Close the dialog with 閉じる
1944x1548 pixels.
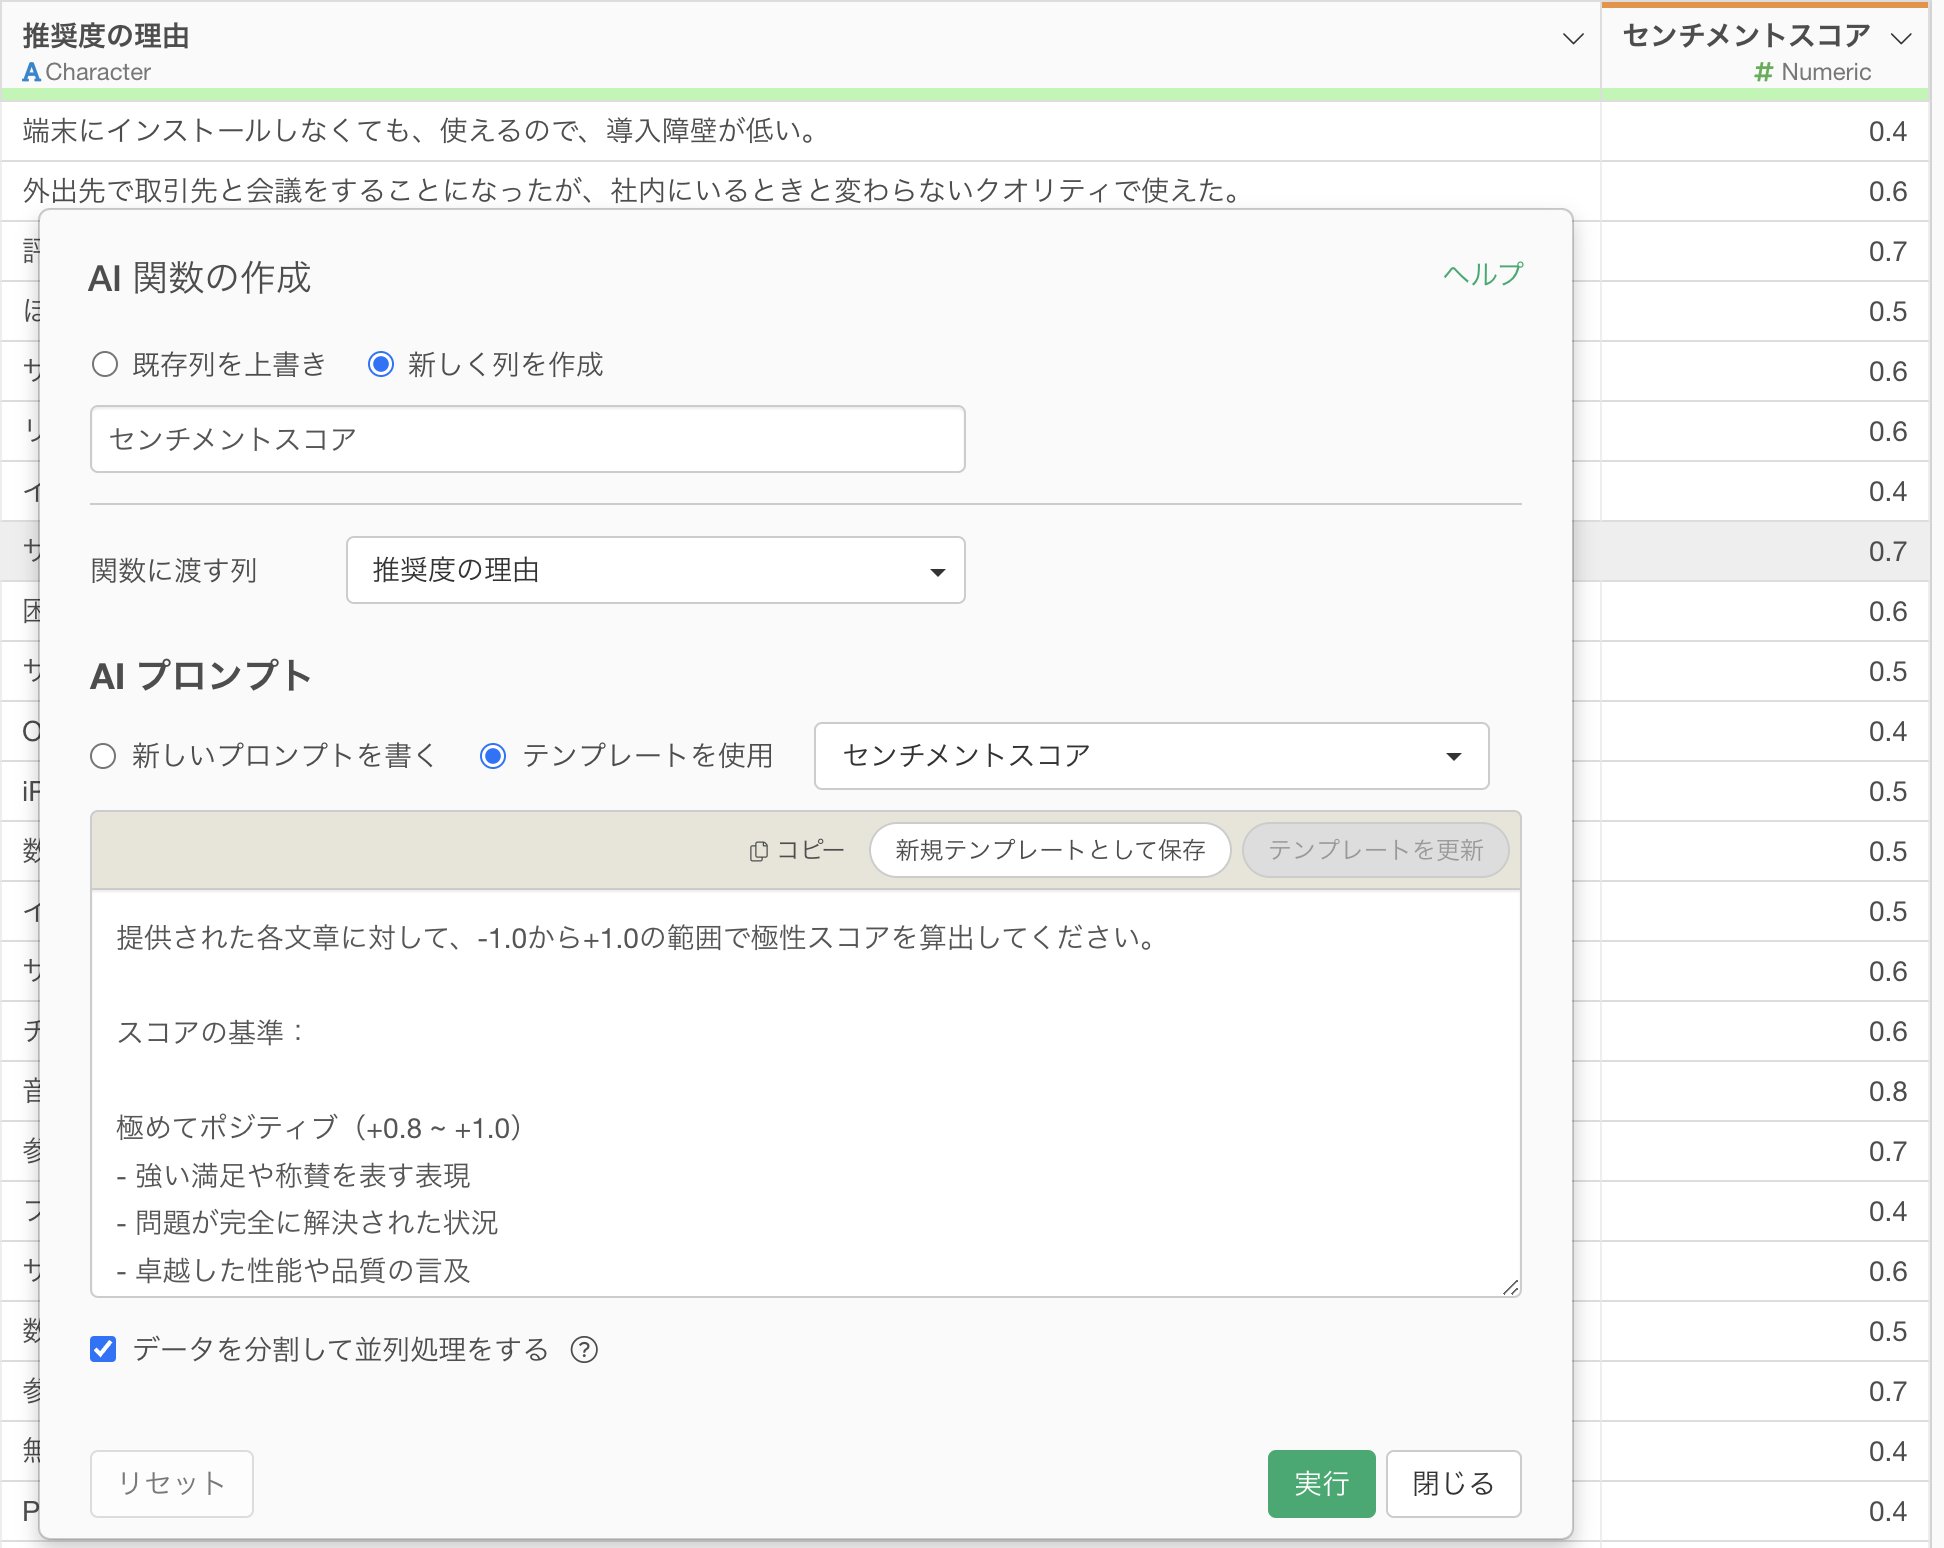coord(1452,1484)
